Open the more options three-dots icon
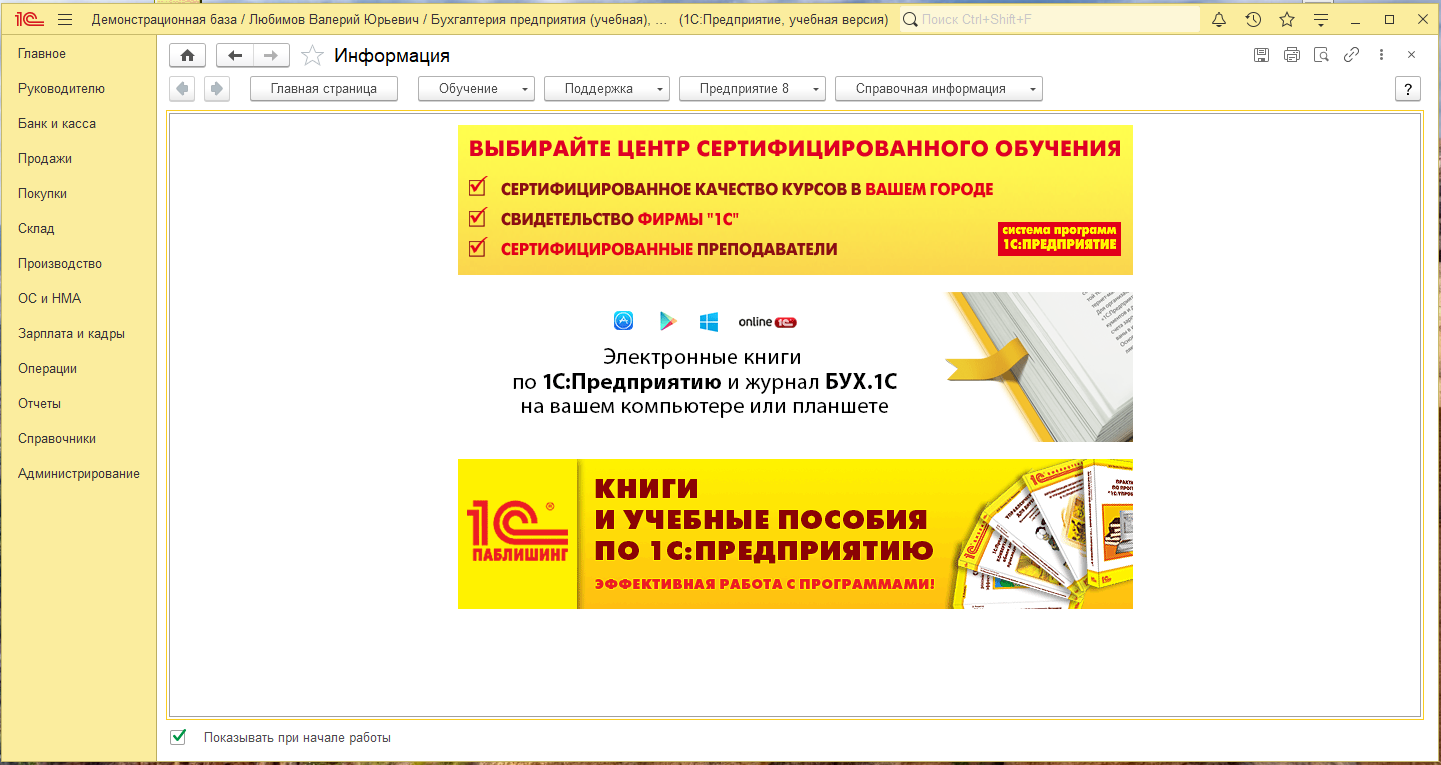 click(x=1381, y=55)
